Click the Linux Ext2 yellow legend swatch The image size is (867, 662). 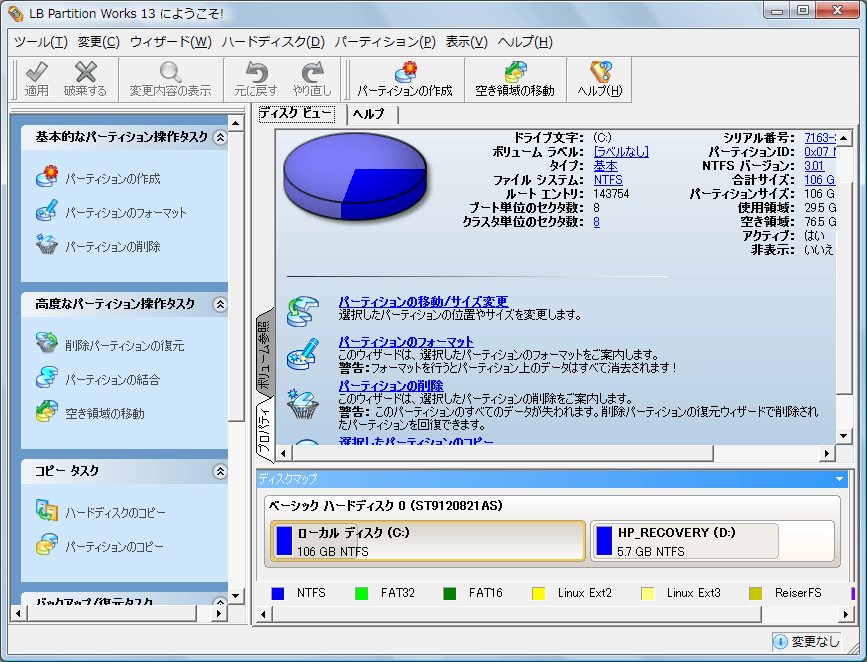539,593
